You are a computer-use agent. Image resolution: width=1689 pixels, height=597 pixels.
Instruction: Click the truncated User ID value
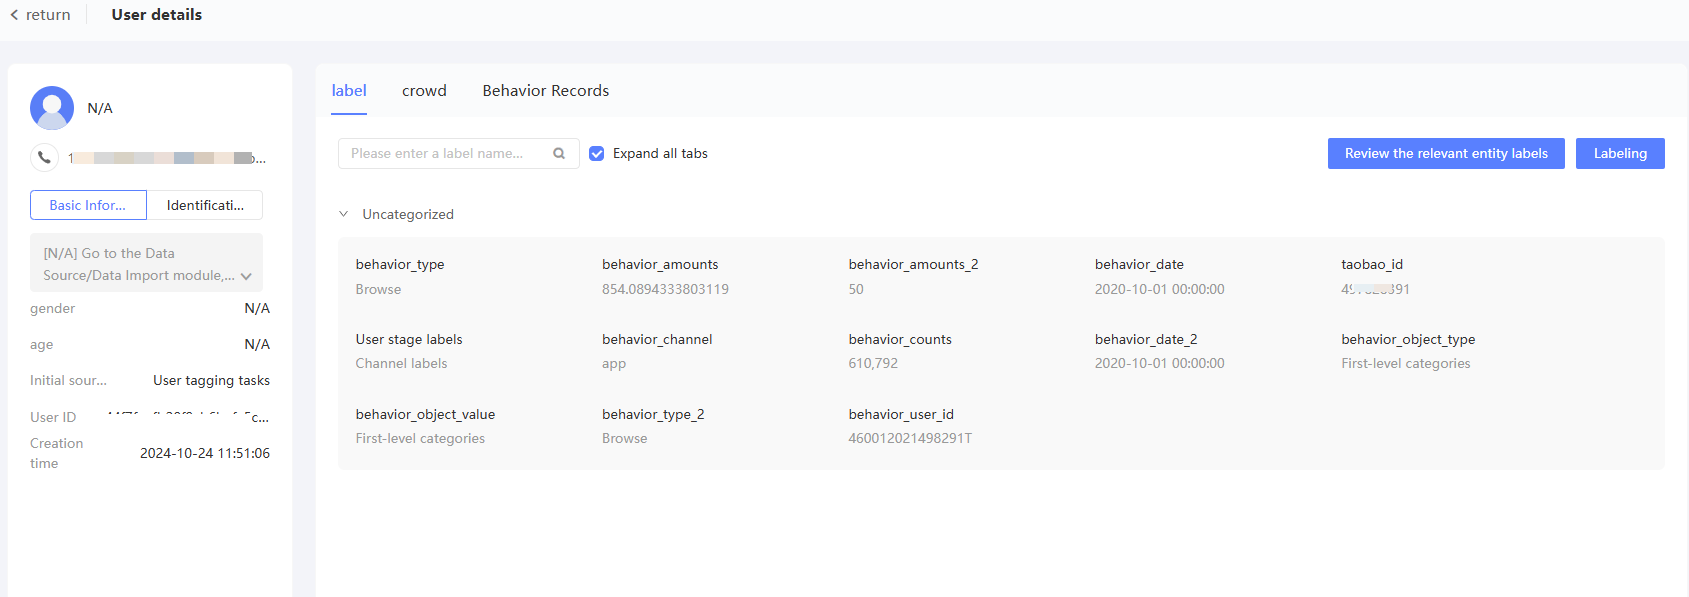point(188,417)
